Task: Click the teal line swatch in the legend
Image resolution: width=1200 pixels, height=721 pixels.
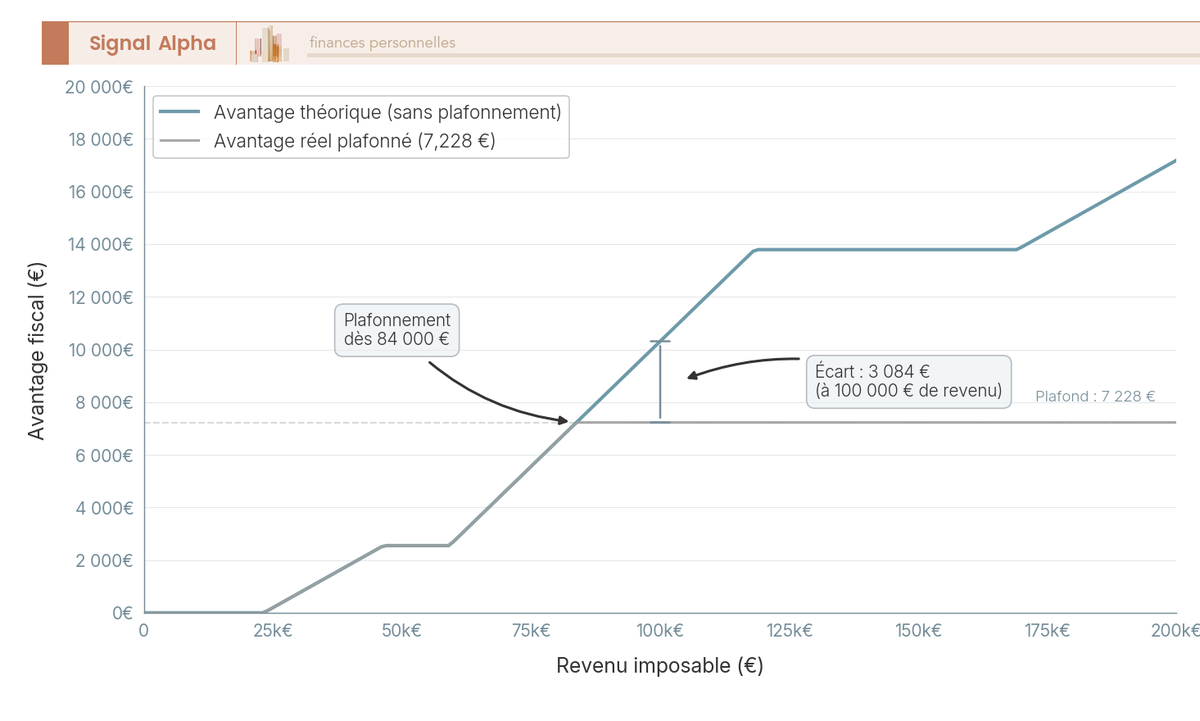Action: (x=180, y=112)
